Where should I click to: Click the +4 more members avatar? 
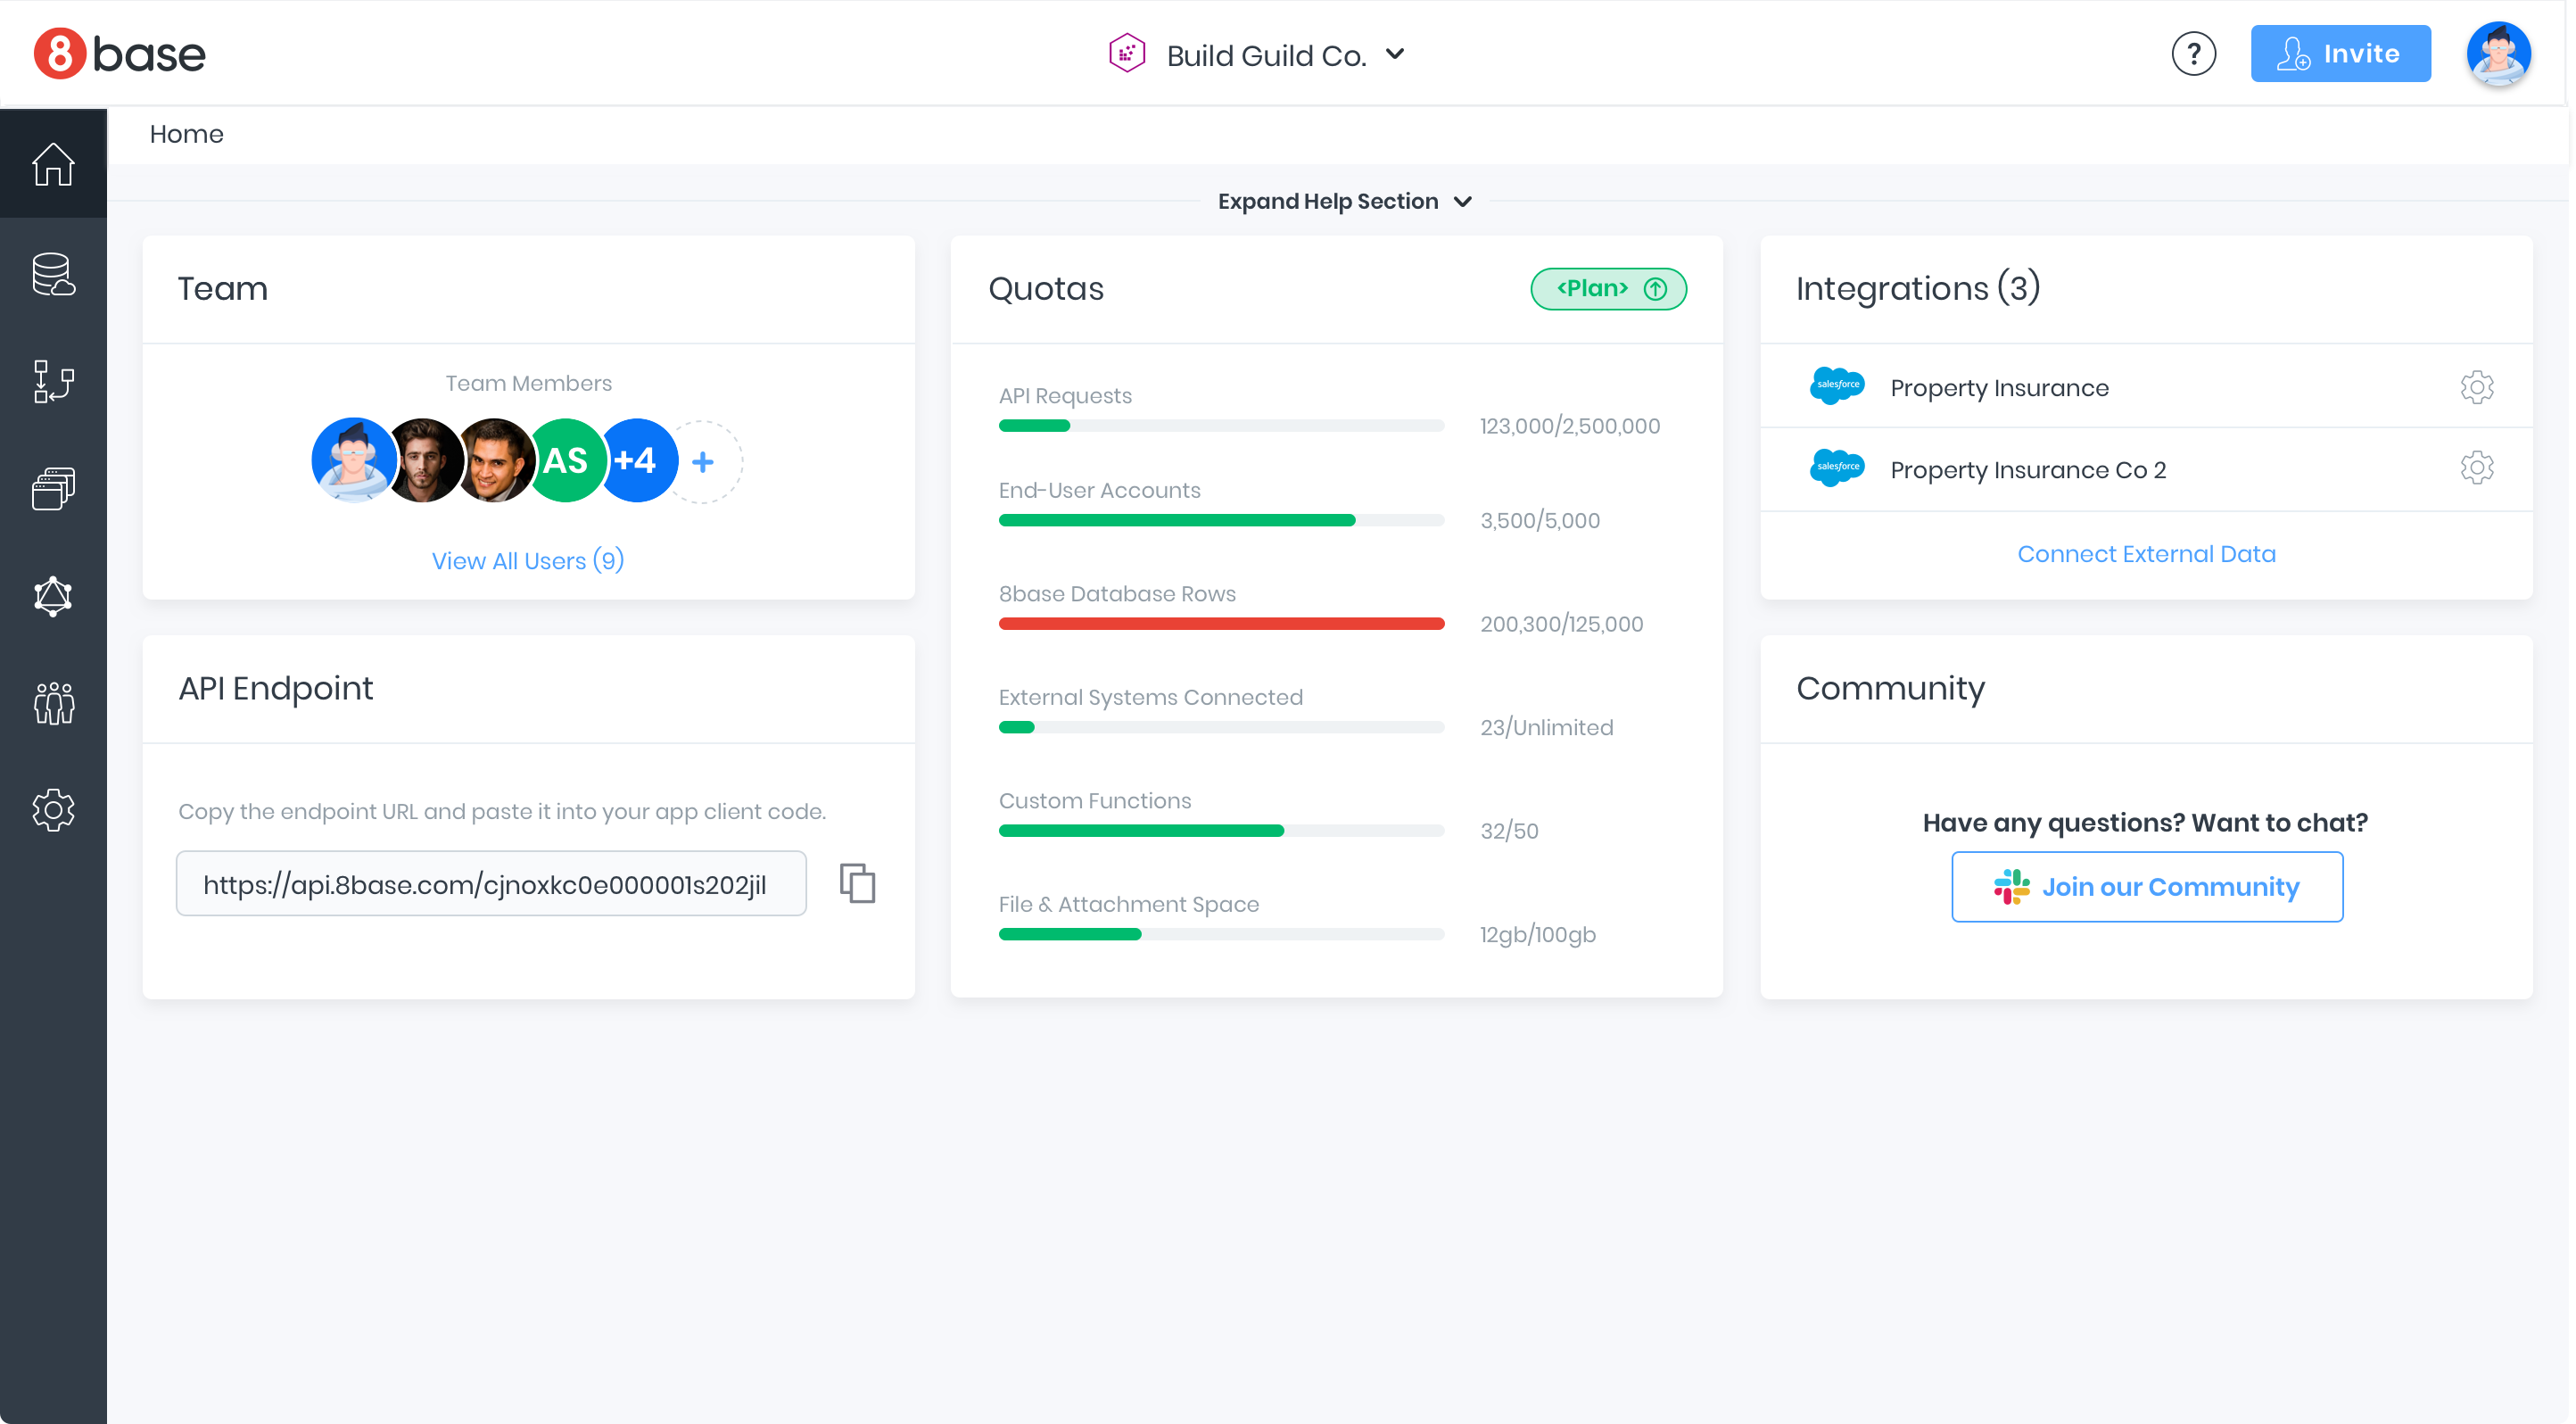pos(637,461)
